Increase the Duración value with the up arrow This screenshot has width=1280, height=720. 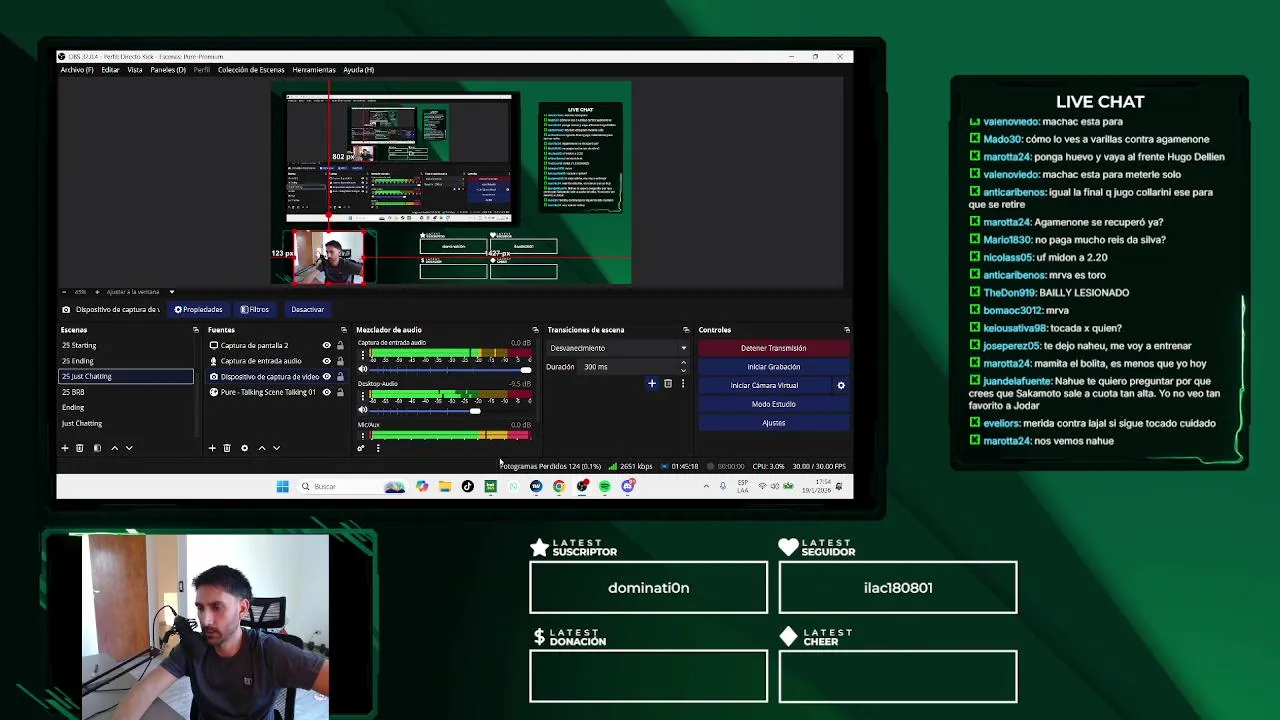pyautogui.click(x=684, y=363)
